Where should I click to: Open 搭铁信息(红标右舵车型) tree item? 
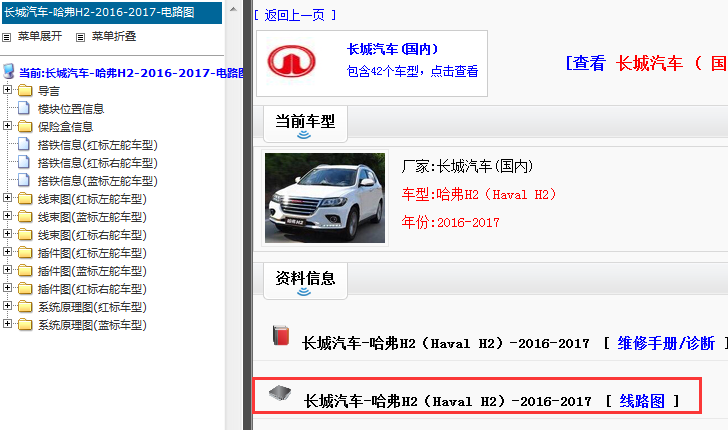tap(98, 163)
